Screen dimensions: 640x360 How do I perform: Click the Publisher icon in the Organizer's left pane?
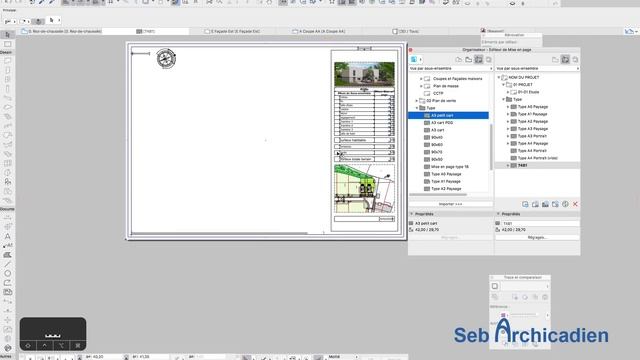[x=489, y=60]
